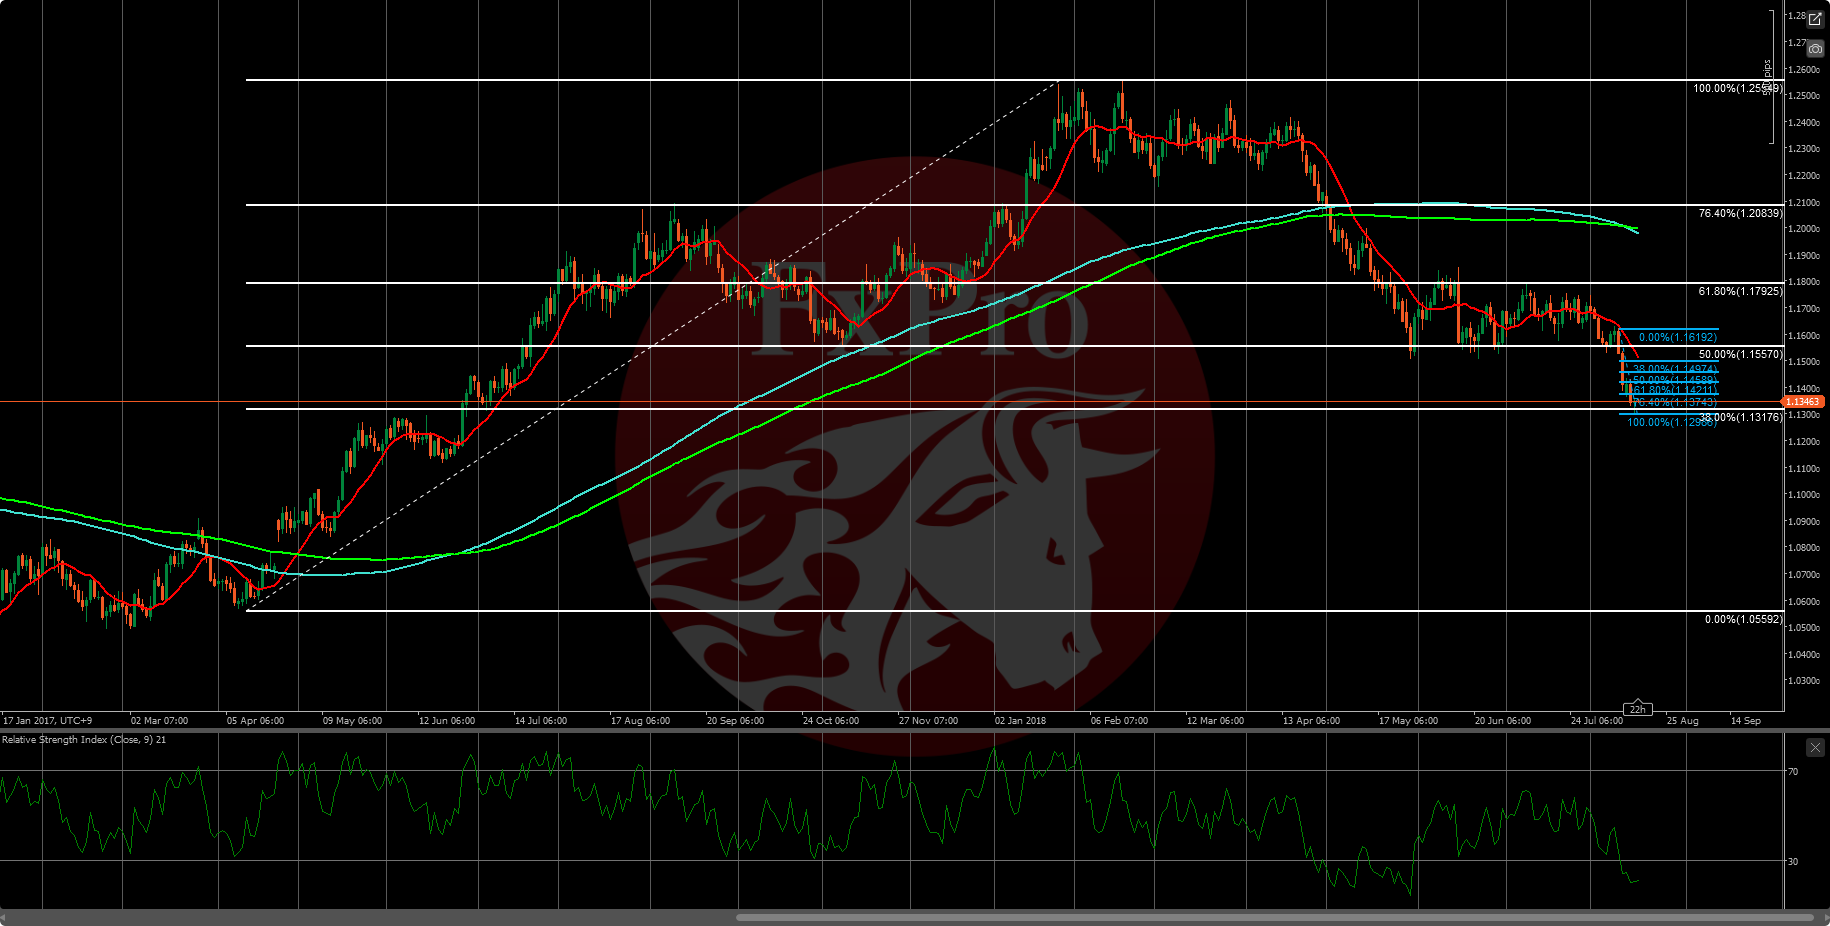Click the 17 Aug 06:00 date label
Viewport: 1830px width, 926px height.
[640, 721]
